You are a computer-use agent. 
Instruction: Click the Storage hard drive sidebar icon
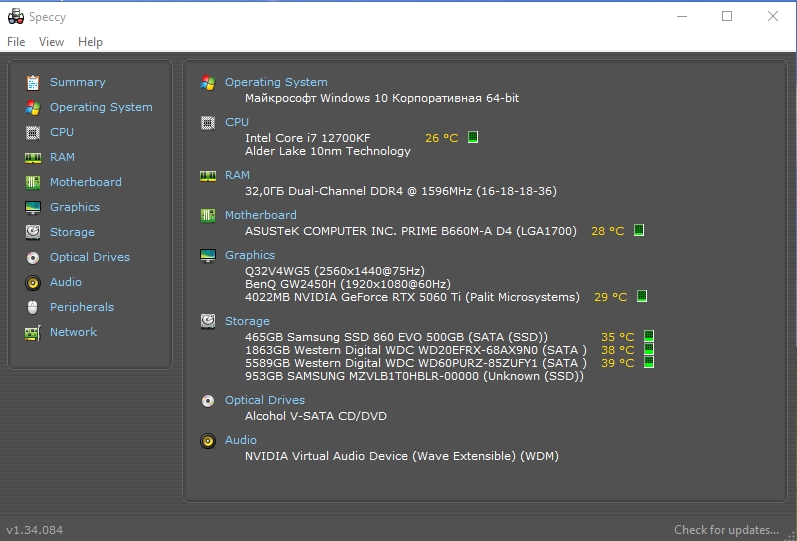click(x=33, y=232)
